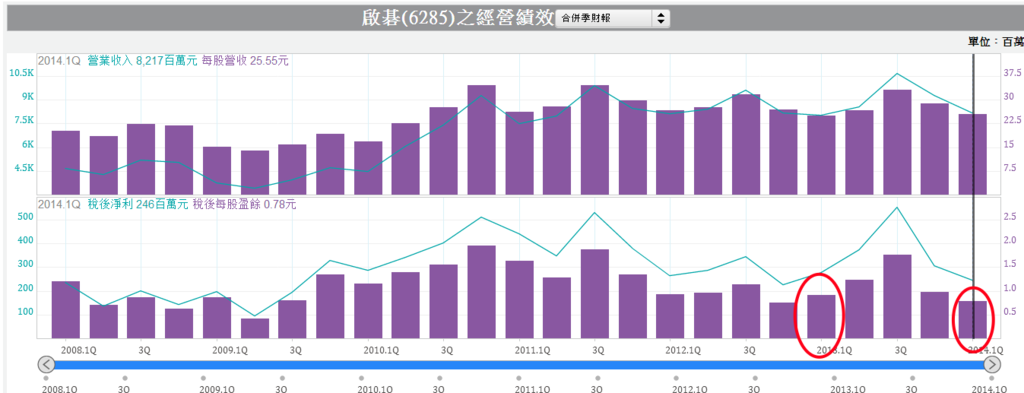This screenshot has height=393, width=1024.
Task: Click the 2012.1Q x-axis label under lower chart
Action: 683,350
